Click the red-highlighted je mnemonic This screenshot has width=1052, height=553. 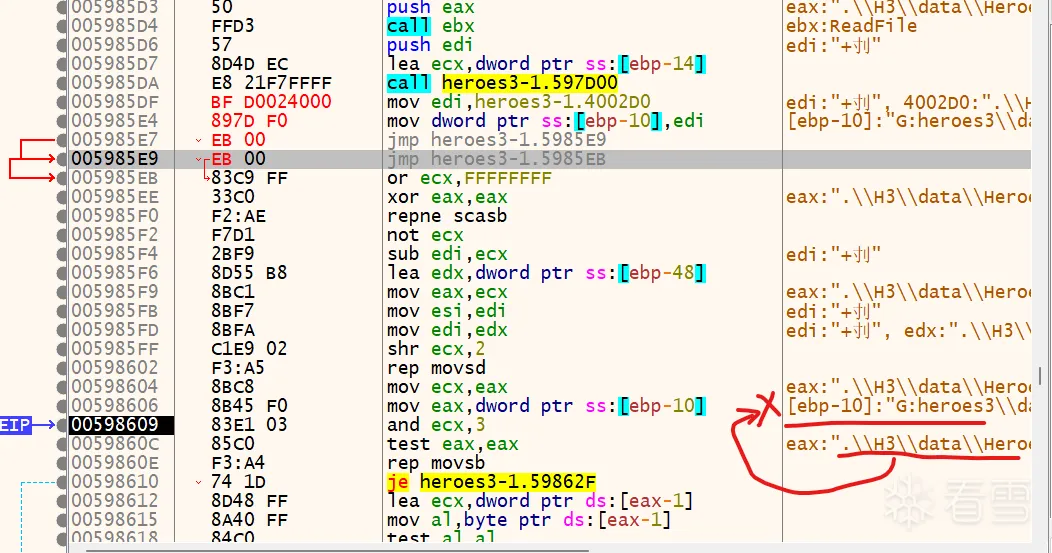tap(398, 482)
